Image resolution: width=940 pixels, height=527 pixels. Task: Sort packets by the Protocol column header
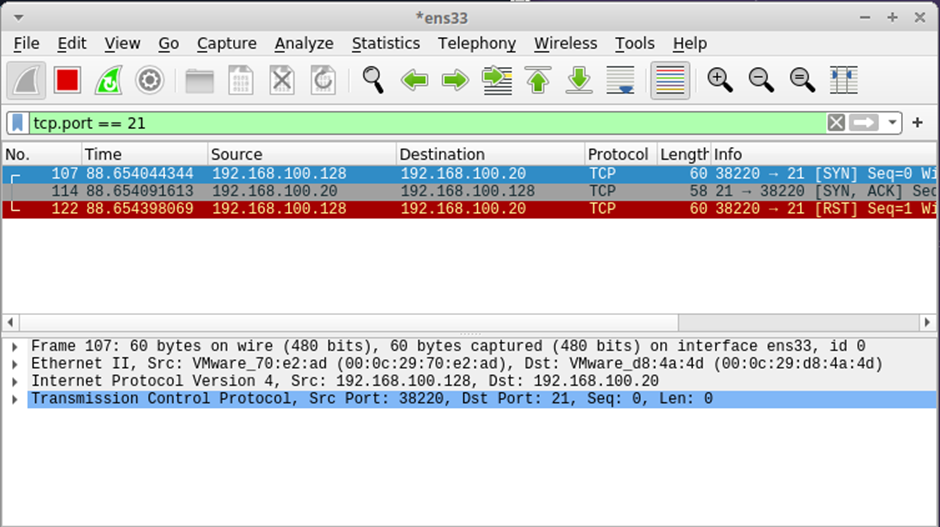click(x=620, y=154)
